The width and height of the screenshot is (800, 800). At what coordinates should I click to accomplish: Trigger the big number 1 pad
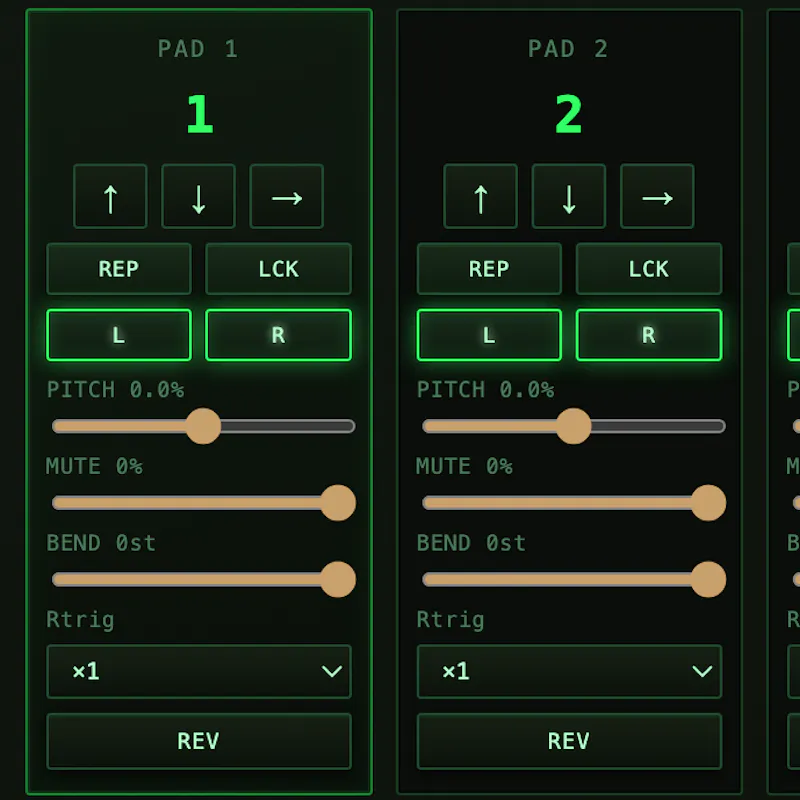199,114
